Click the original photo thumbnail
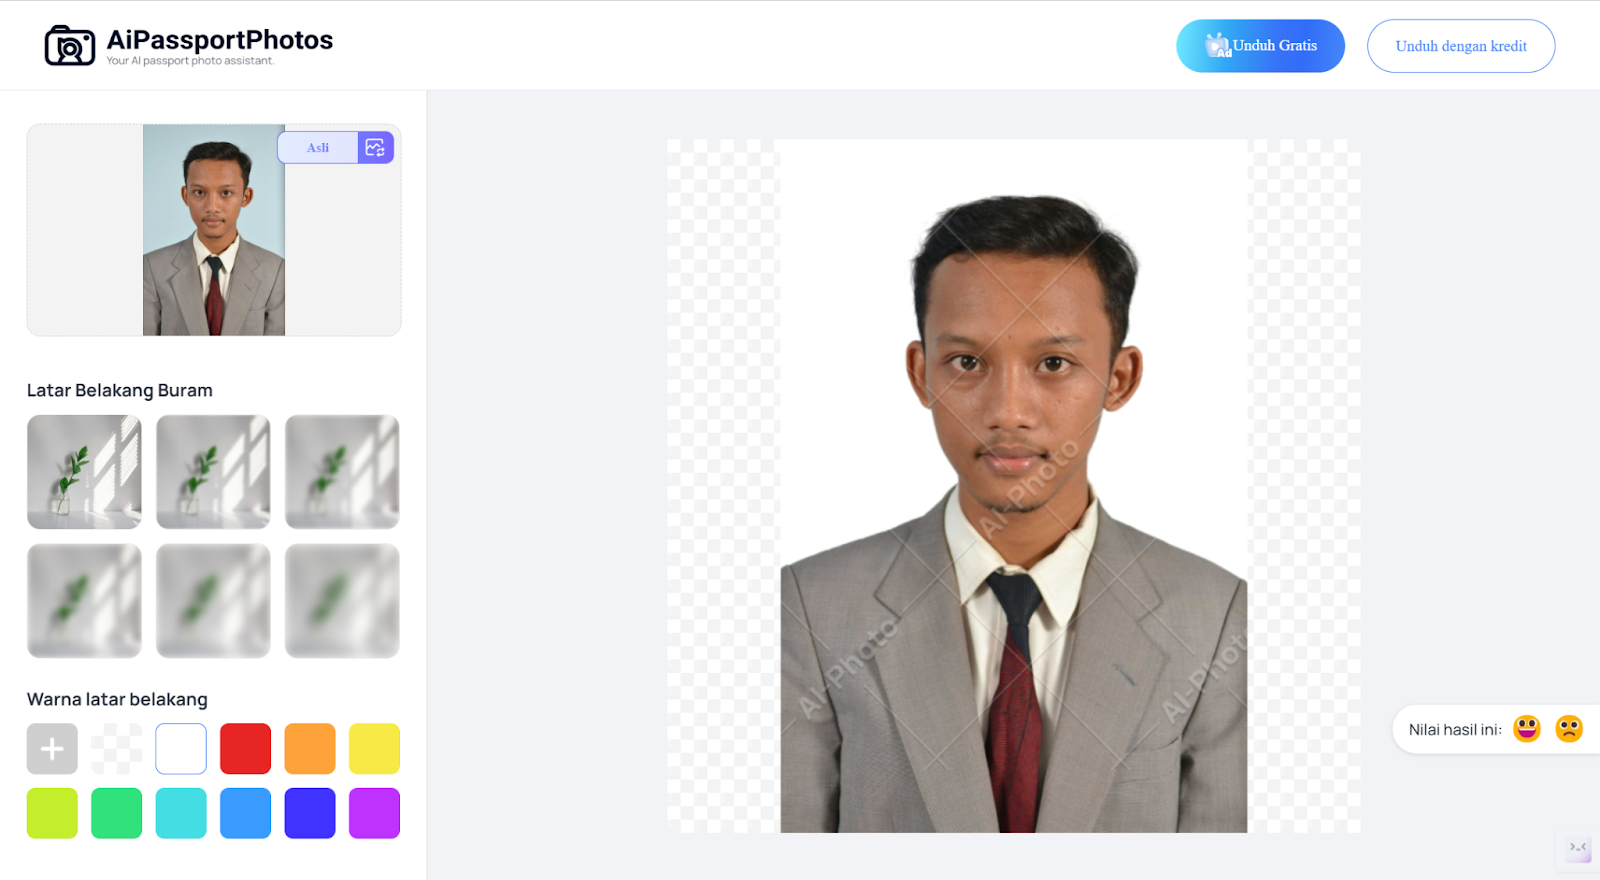 (x=214, y=230)
